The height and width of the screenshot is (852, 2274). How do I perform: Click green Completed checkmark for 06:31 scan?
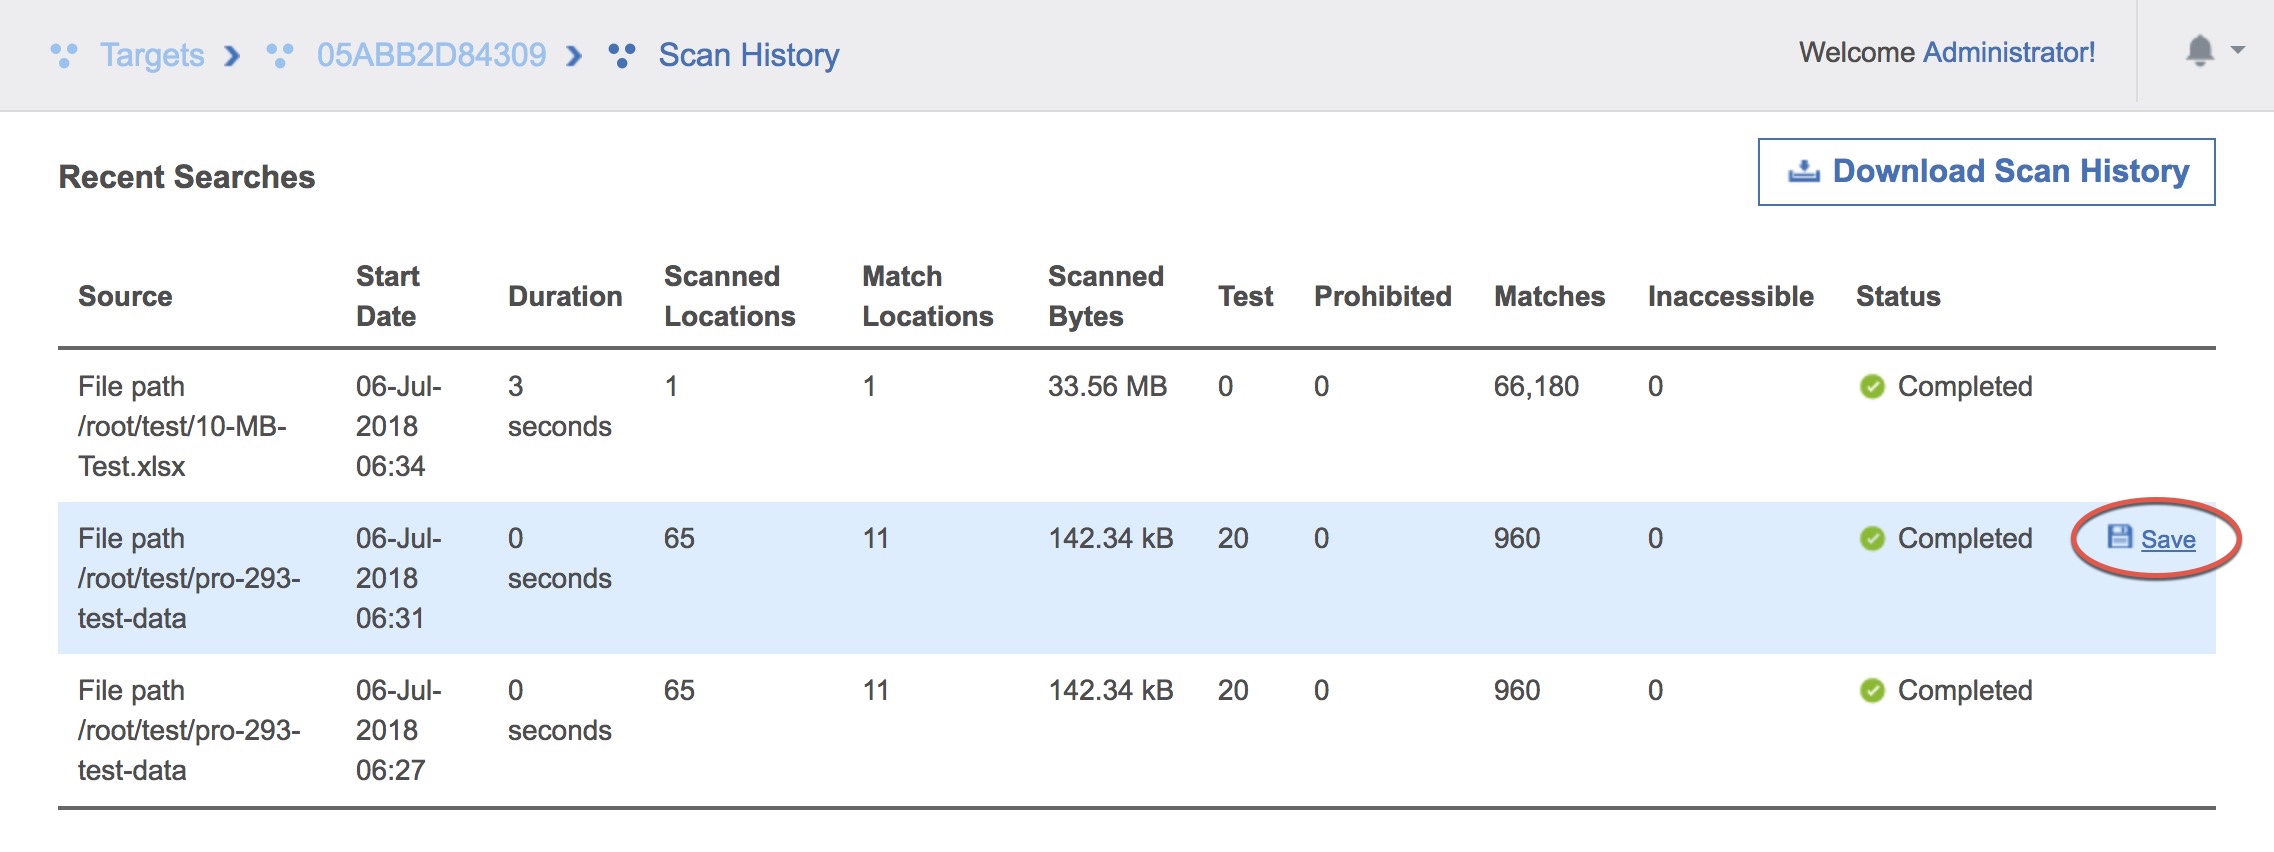[x=1872, y=539]
